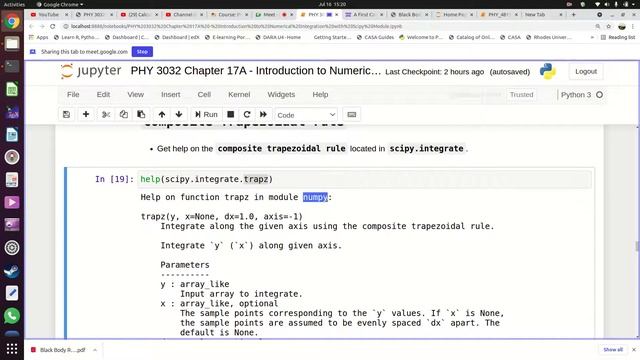Zoom page using the magnifier icon in address bar
640x360 pixels.
[x=598, y=26]
